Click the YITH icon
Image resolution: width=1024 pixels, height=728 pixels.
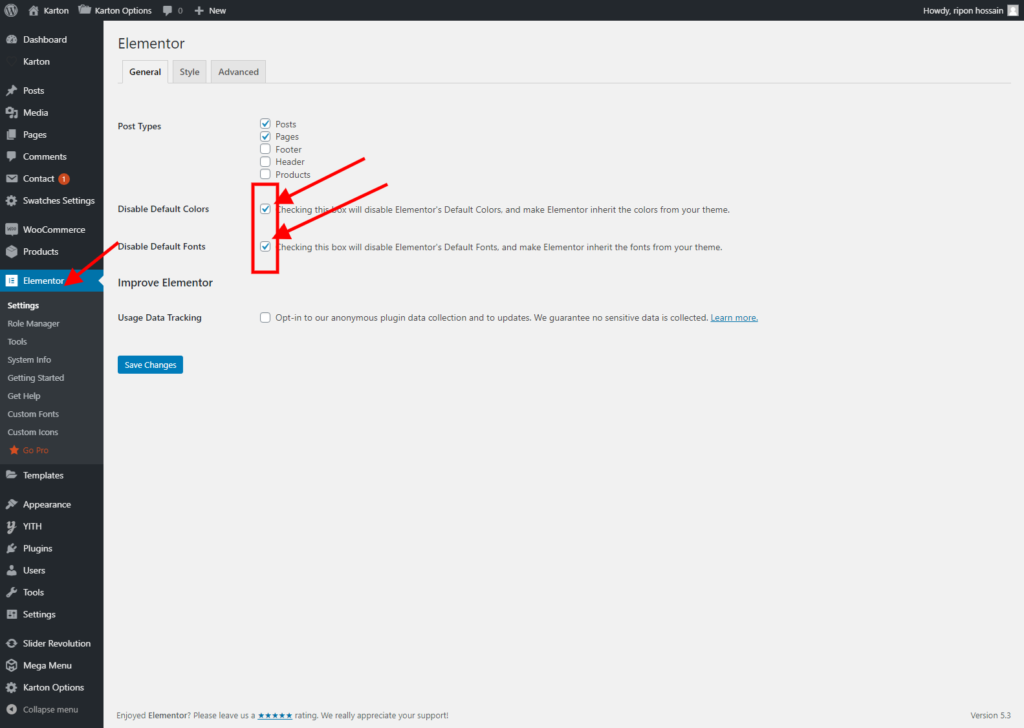(11, 526)
